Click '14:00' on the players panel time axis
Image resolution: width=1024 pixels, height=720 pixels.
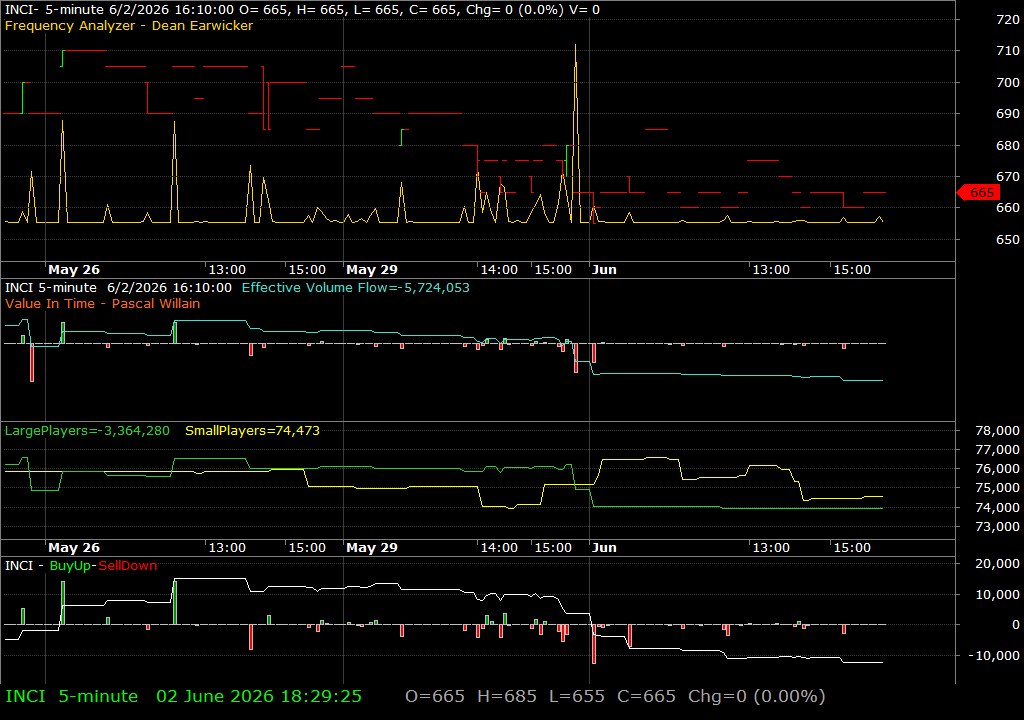499,548
